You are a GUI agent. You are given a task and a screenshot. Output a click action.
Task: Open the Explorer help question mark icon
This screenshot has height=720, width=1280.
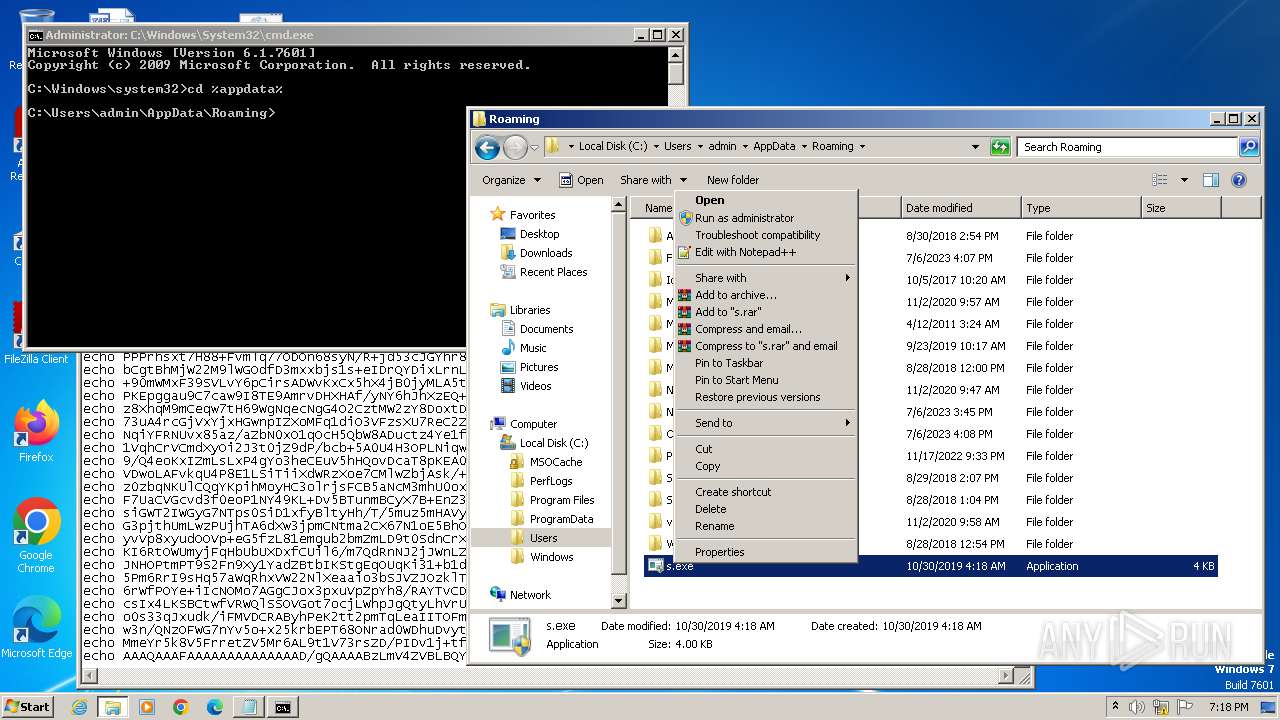click(1239, 180)
